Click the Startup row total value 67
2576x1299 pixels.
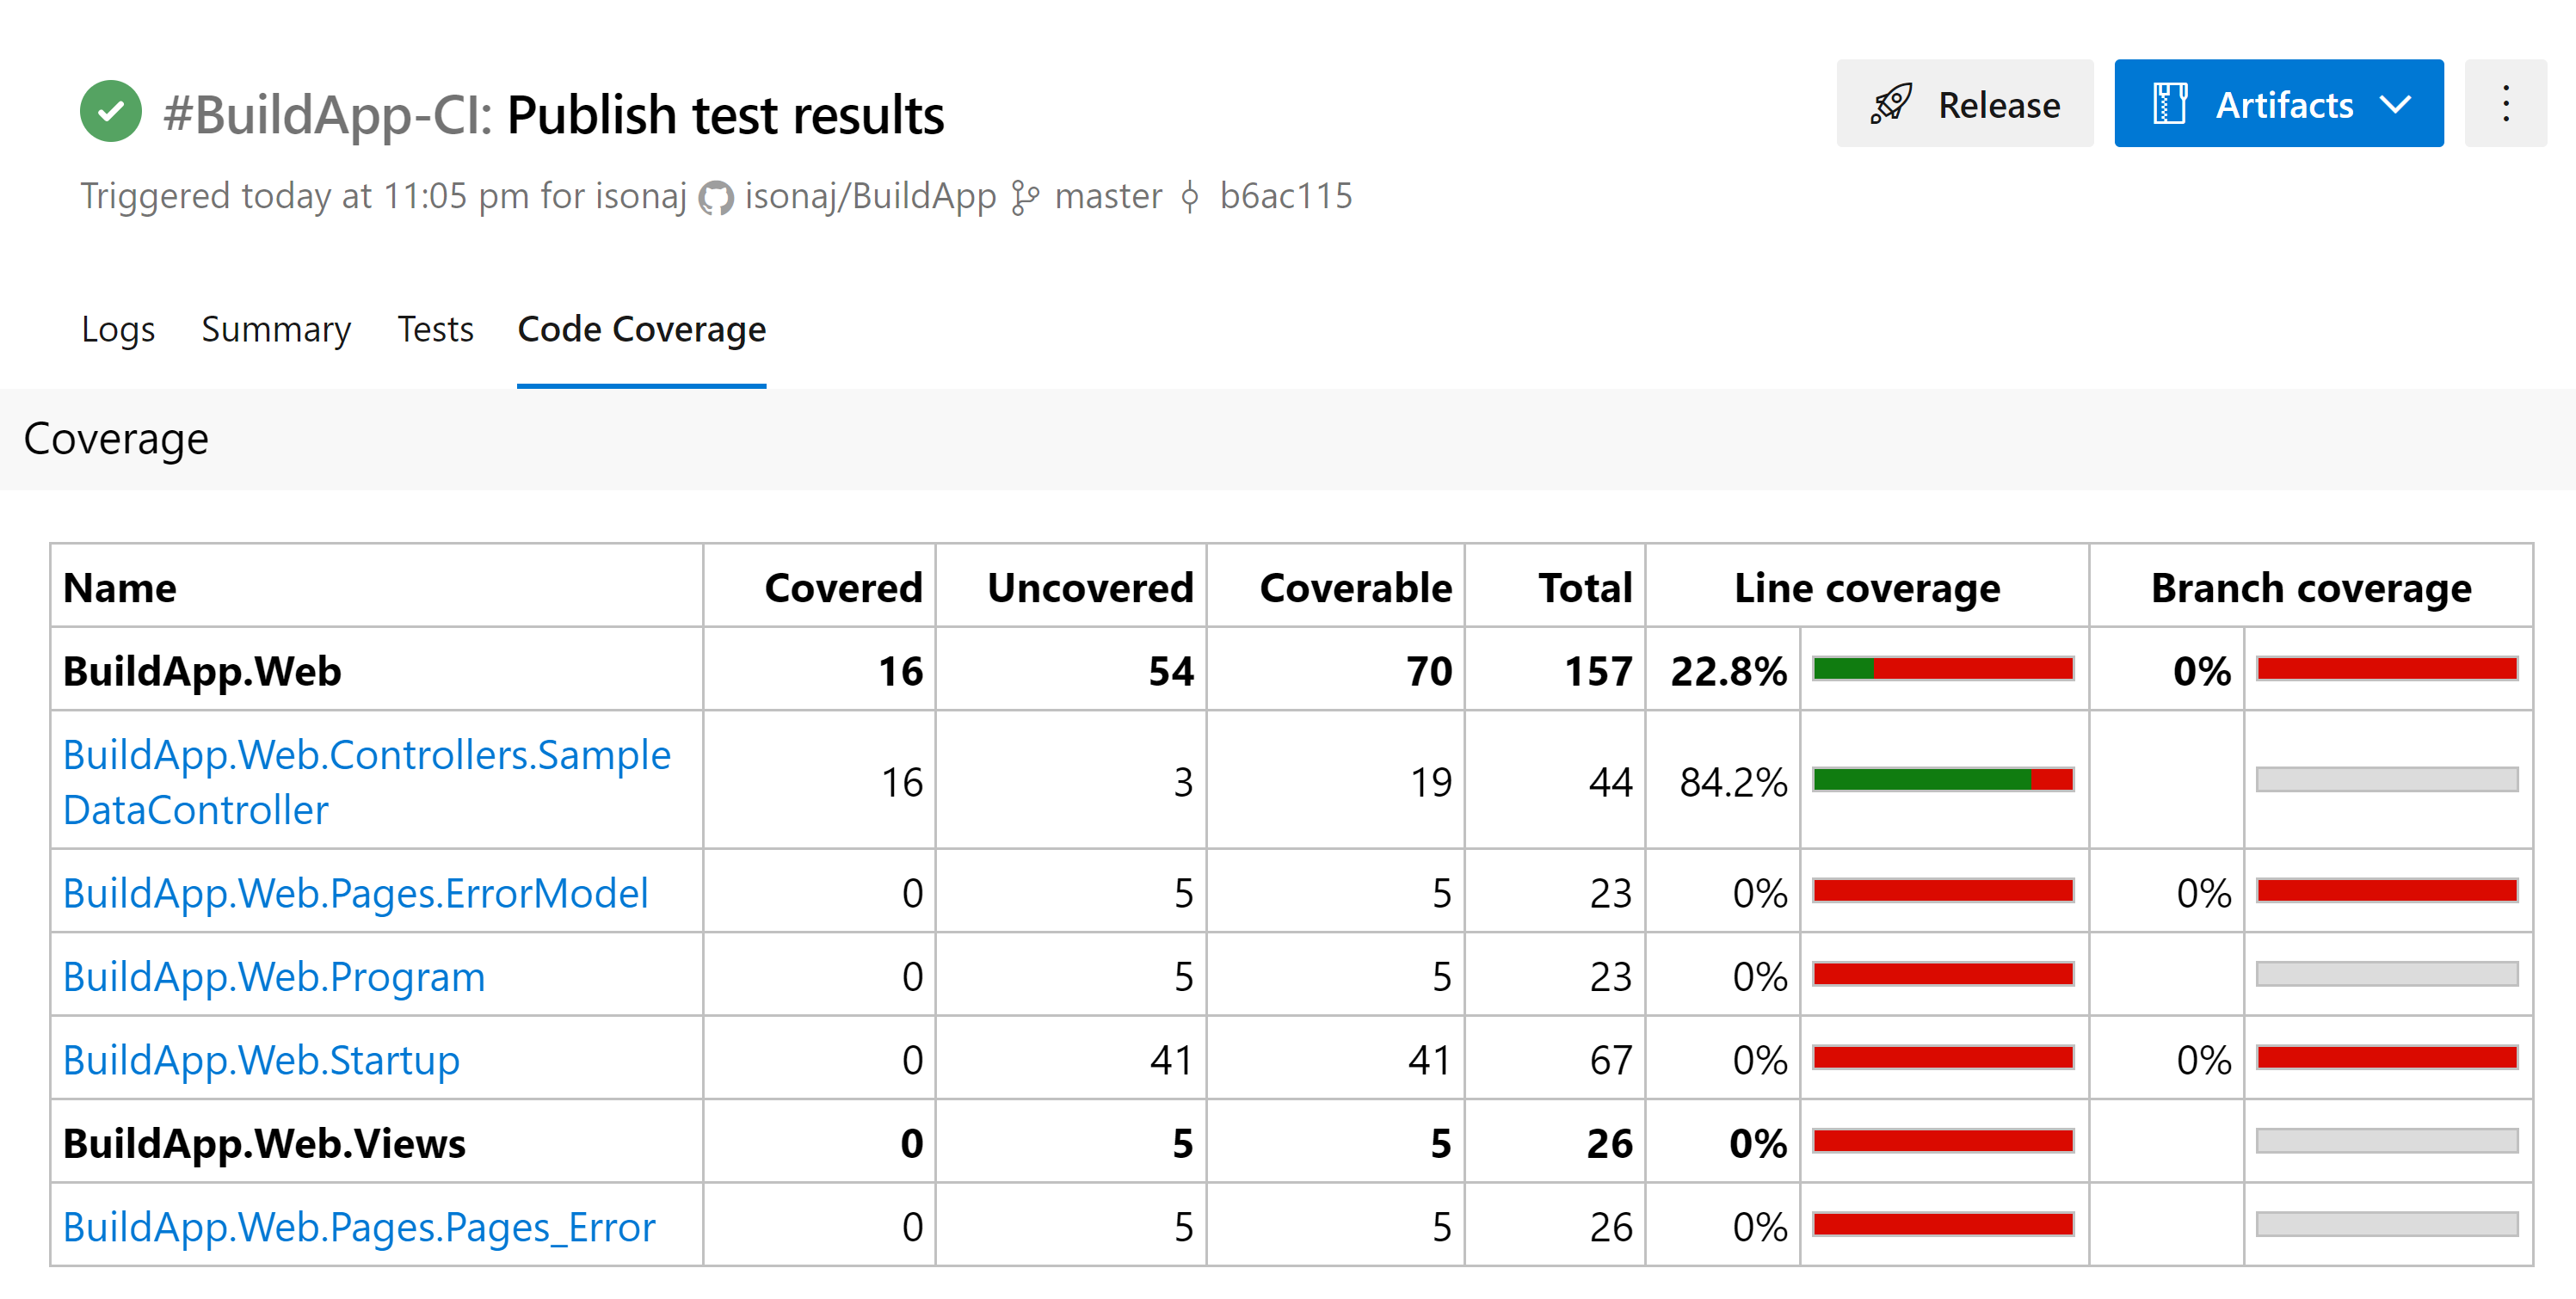coord(1611,1060)
